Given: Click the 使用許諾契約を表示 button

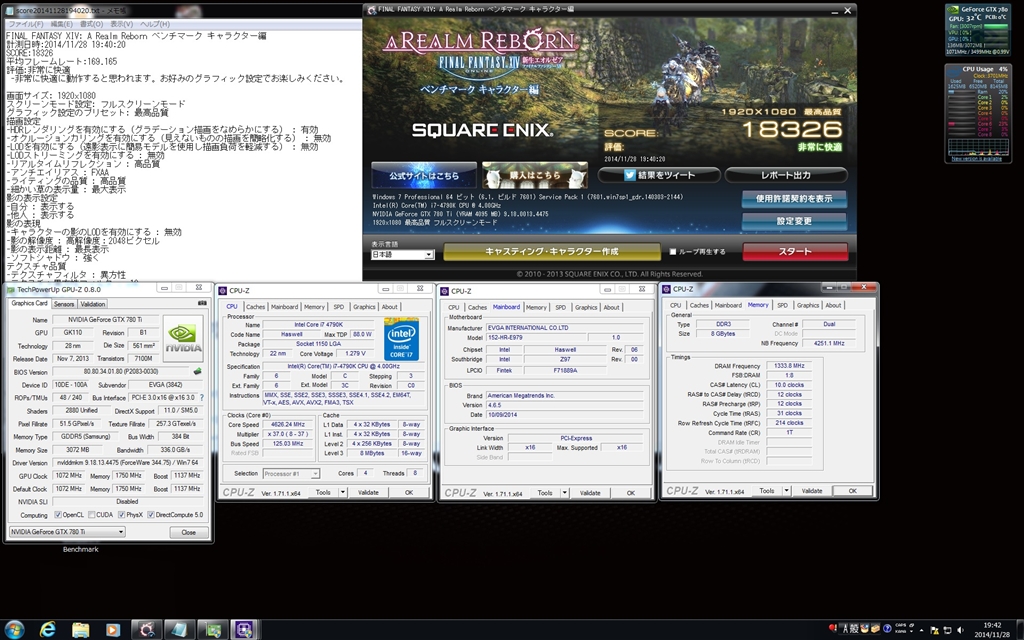Looking at the screenshot, I should click(794, 199).
